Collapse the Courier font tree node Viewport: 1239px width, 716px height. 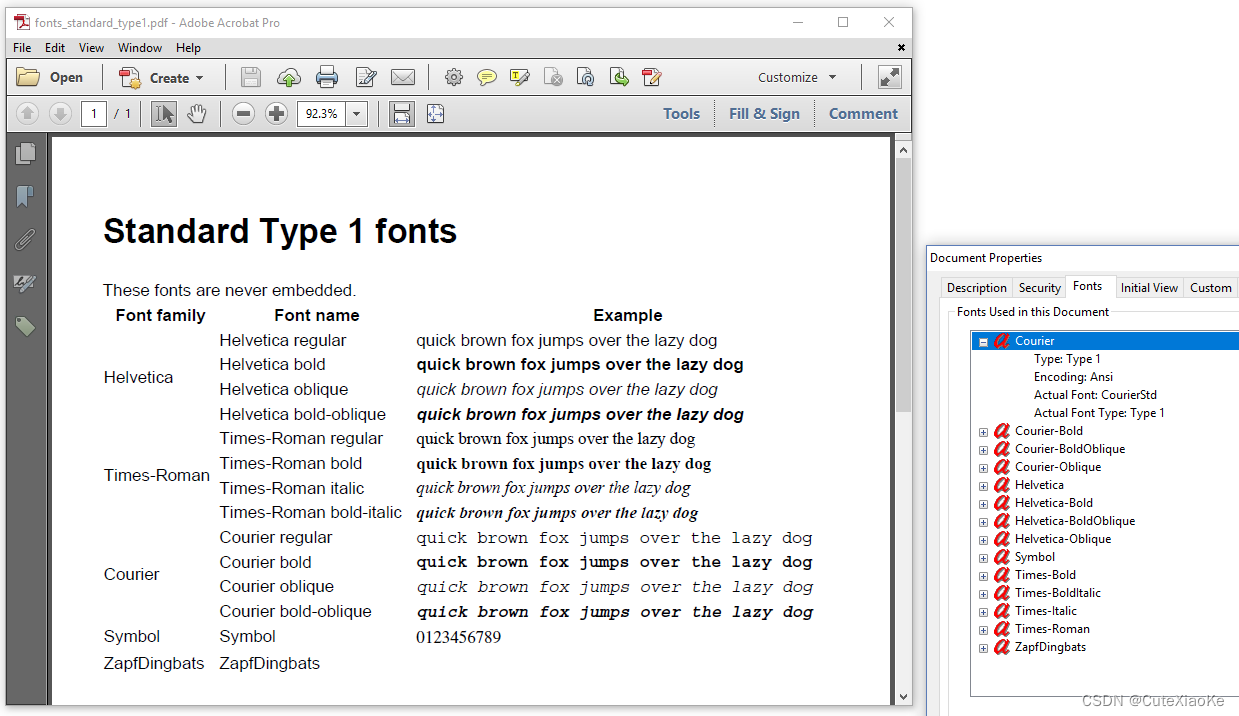[x=983, y=342]
